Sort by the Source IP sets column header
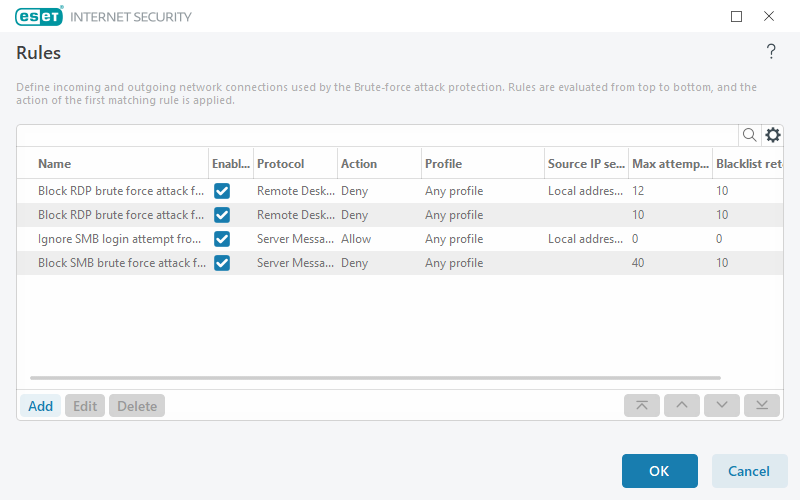The image size is (800, 500). (586, 163)
